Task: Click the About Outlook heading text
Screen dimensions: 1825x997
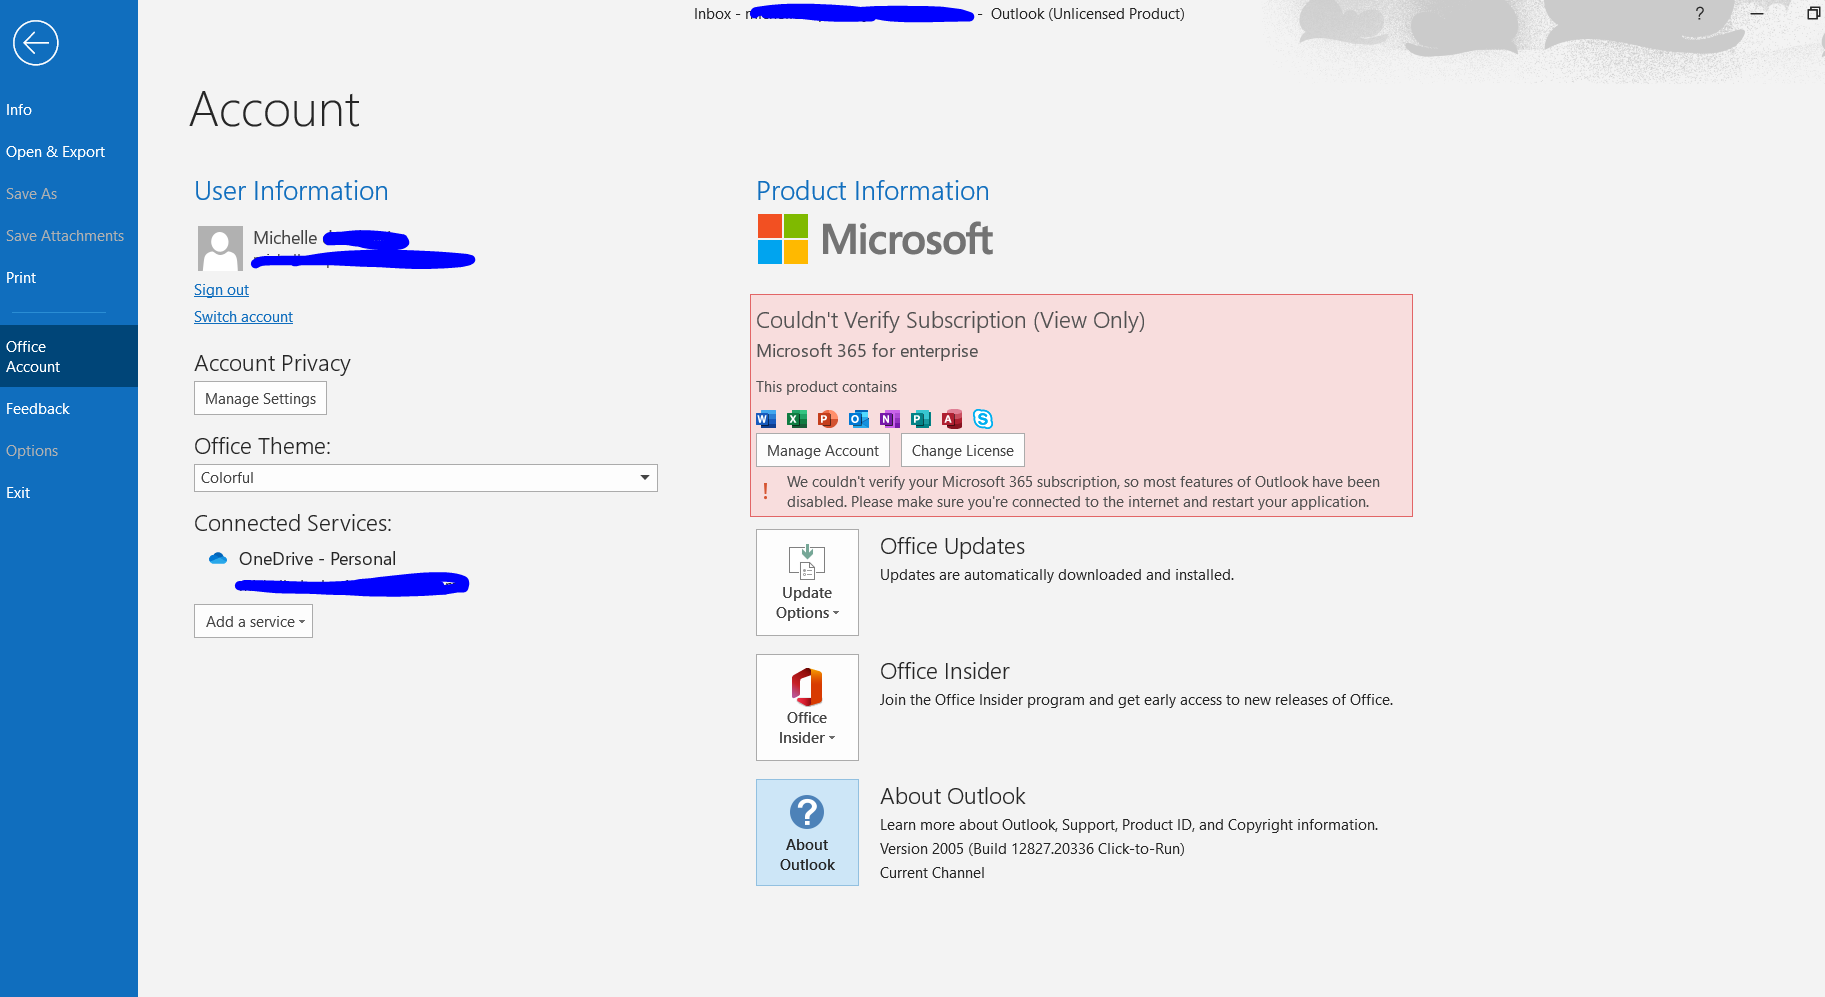Action: point(952,796)
